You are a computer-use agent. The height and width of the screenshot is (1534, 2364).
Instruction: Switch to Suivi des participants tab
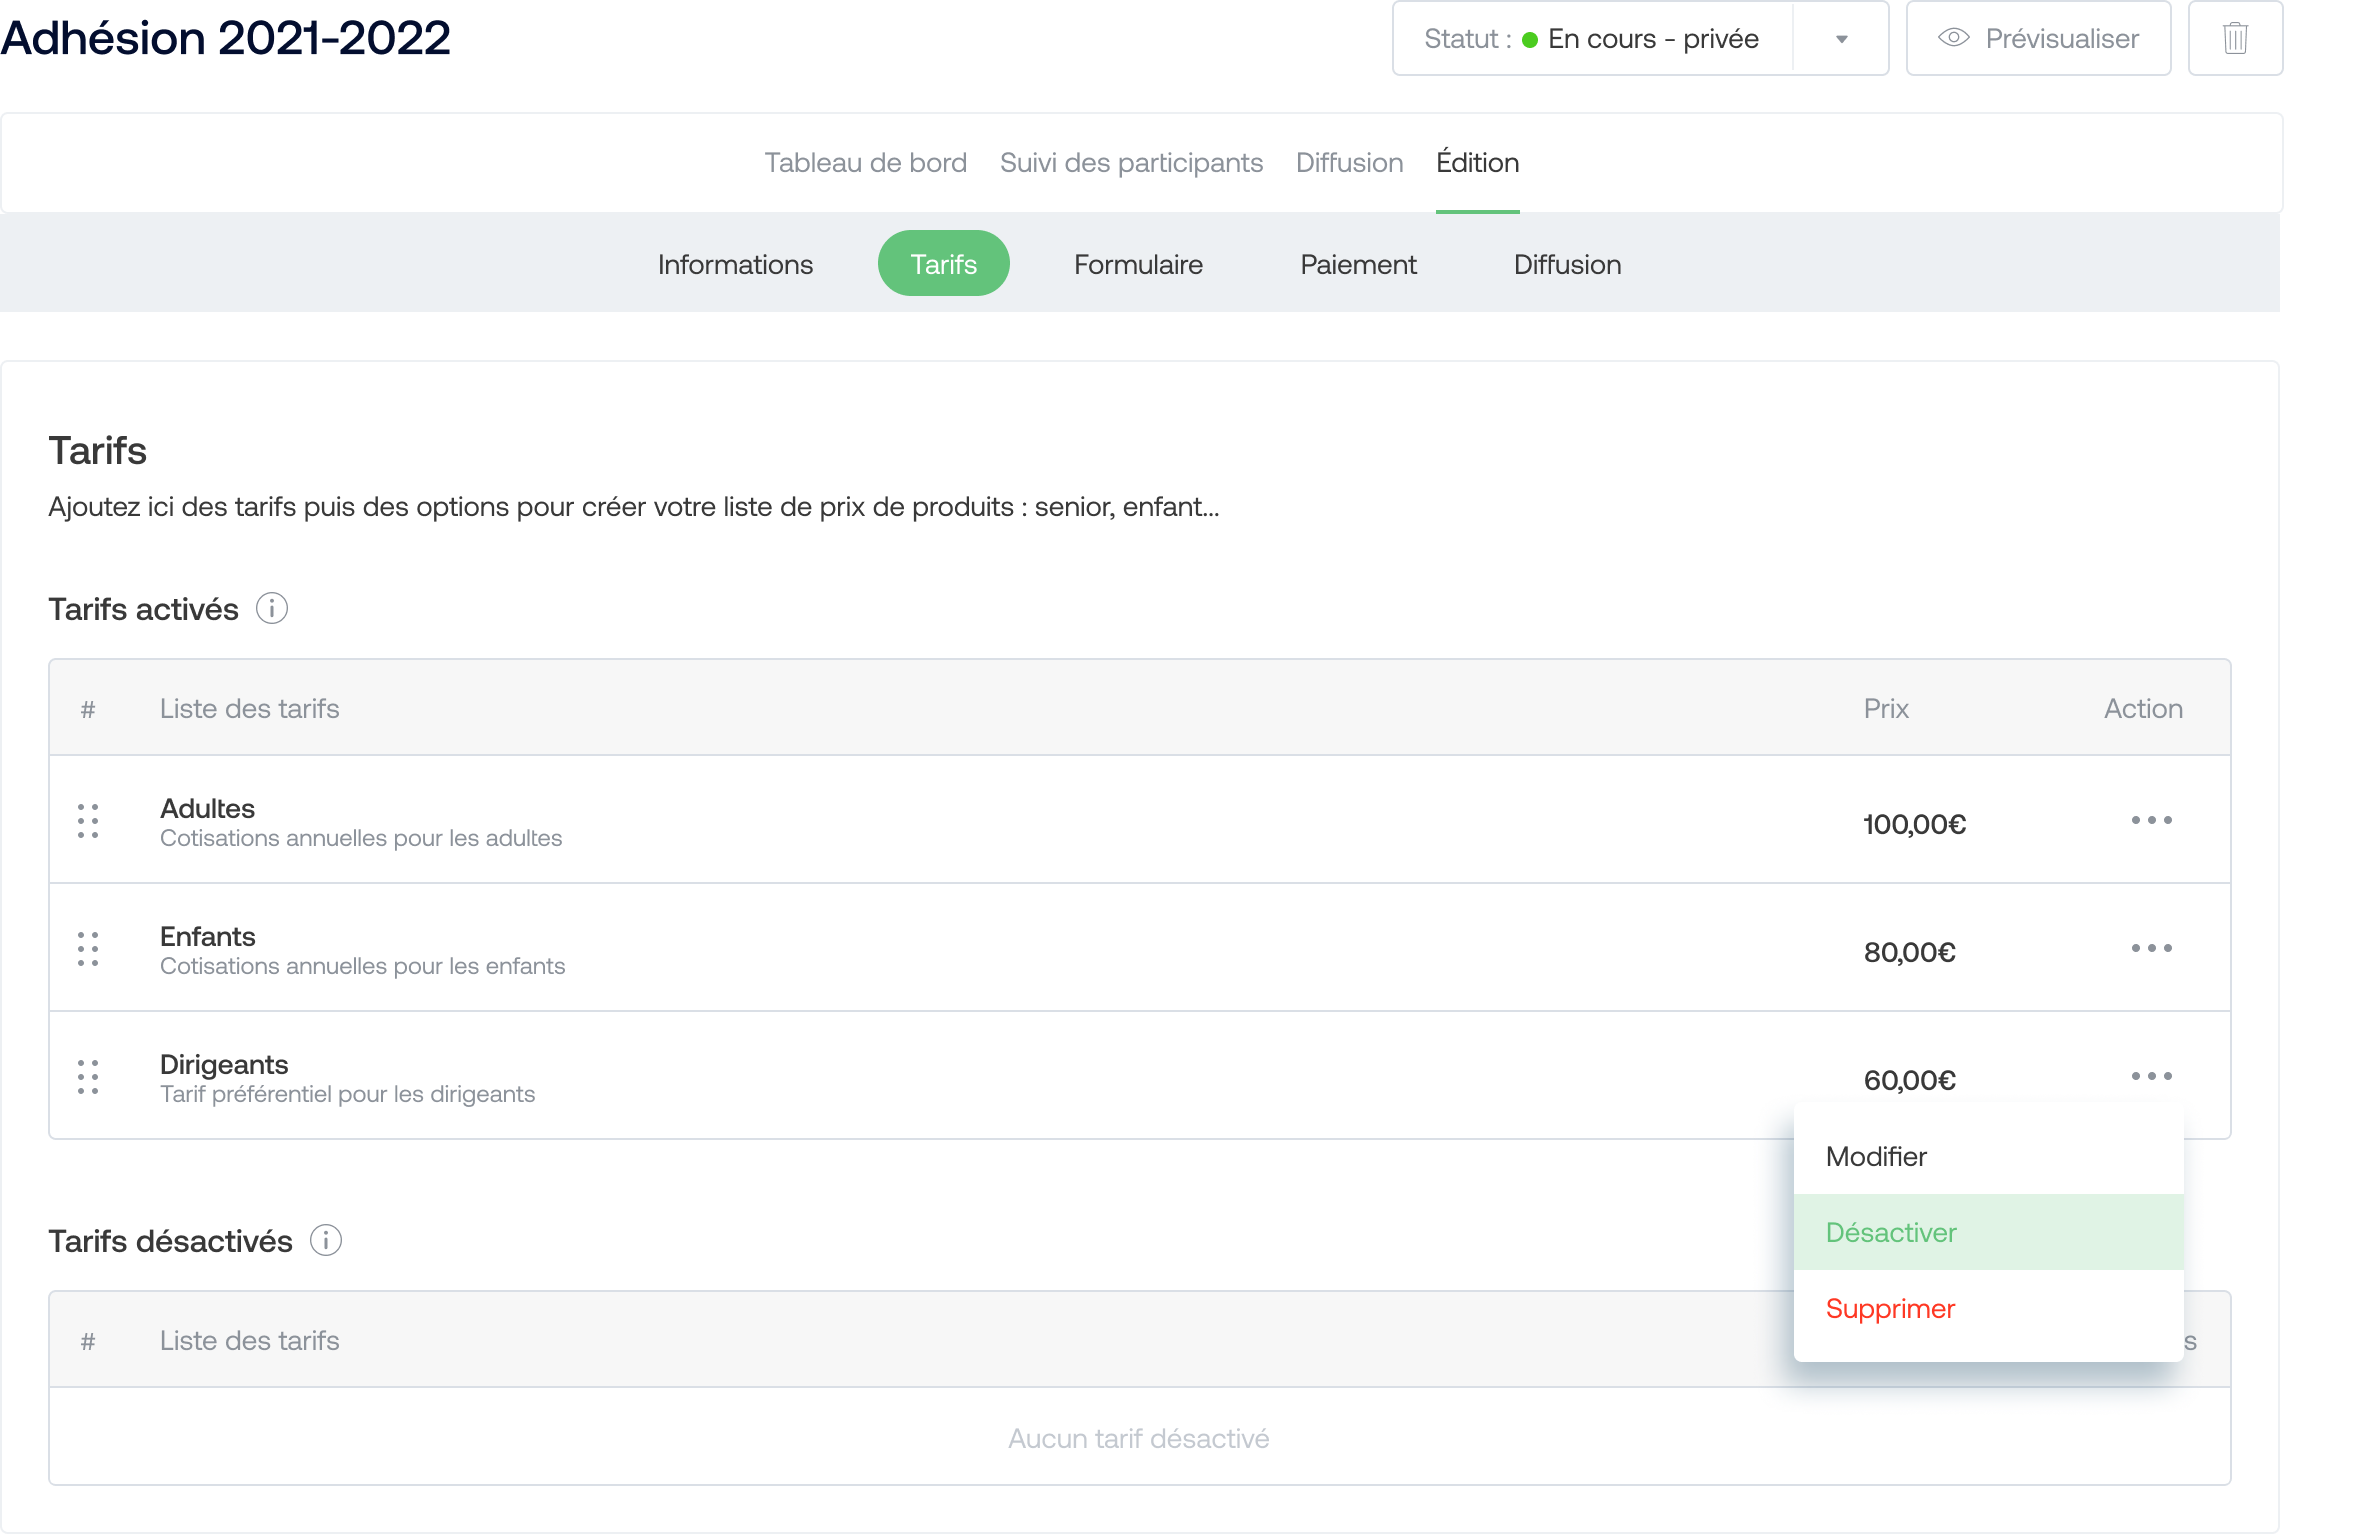(1131, 162)
